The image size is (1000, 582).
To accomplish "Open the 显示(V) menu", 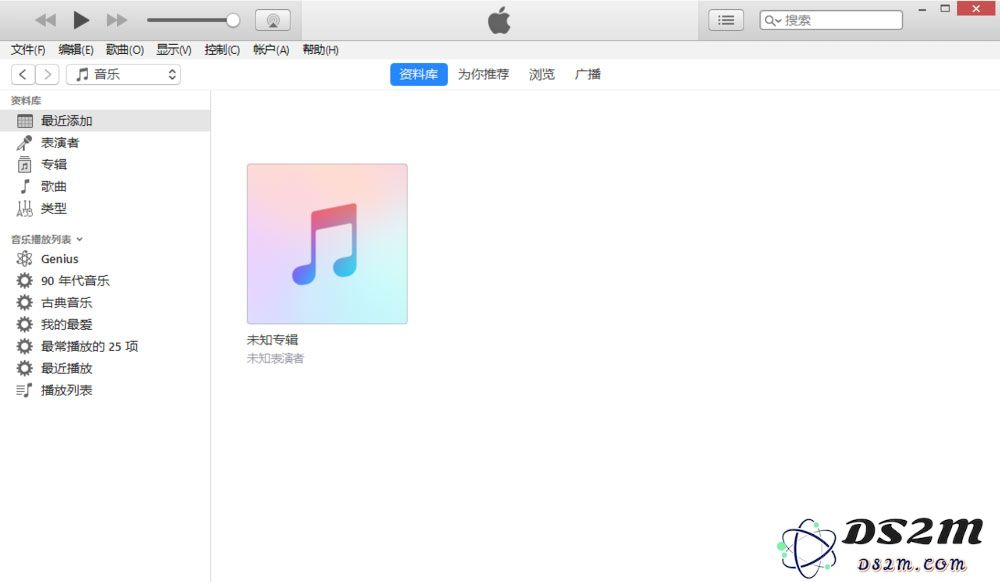I will click(174, 50).
